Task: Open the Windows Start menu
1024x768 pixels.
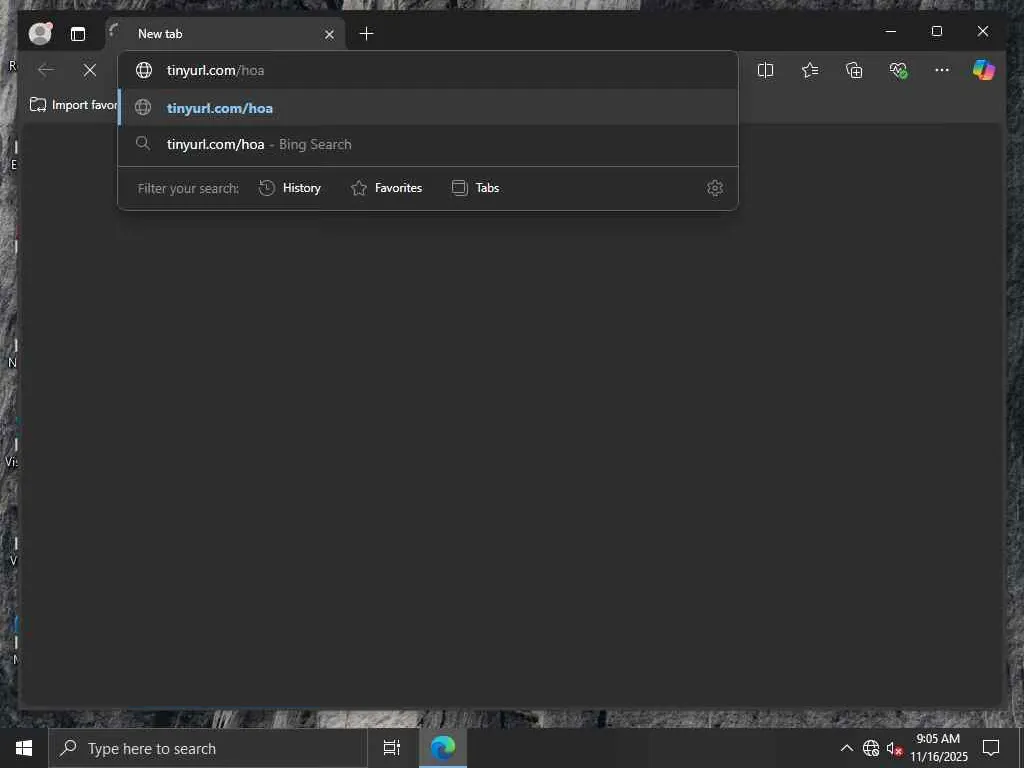Action: tap(24, 748)
